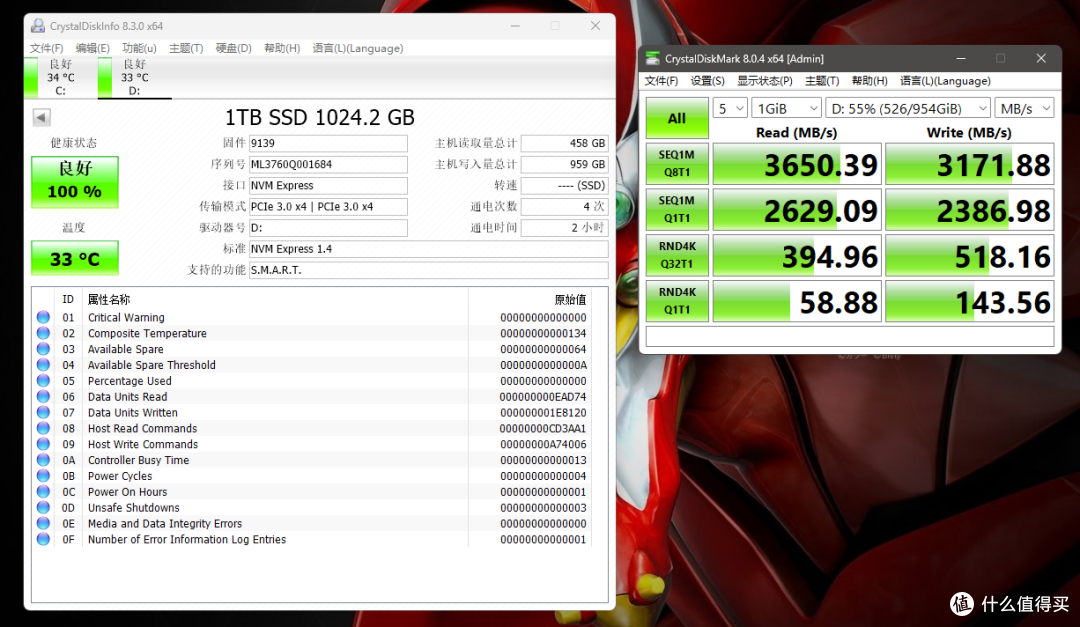
Task: Click the firmware field showing 9139
Action: (x=328, y=143)
